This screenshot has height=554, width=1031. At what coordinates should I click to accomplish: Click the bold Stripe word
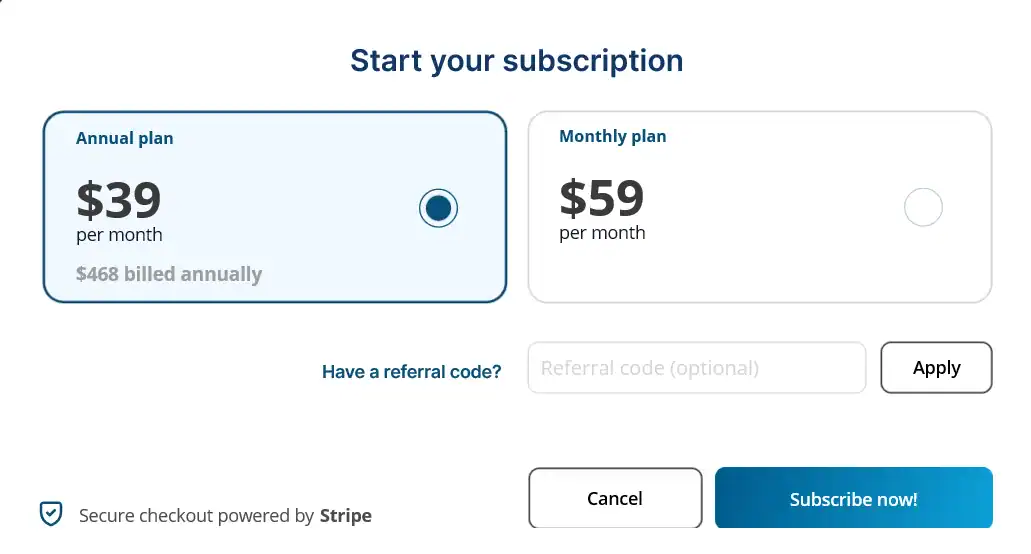point(345,516)
